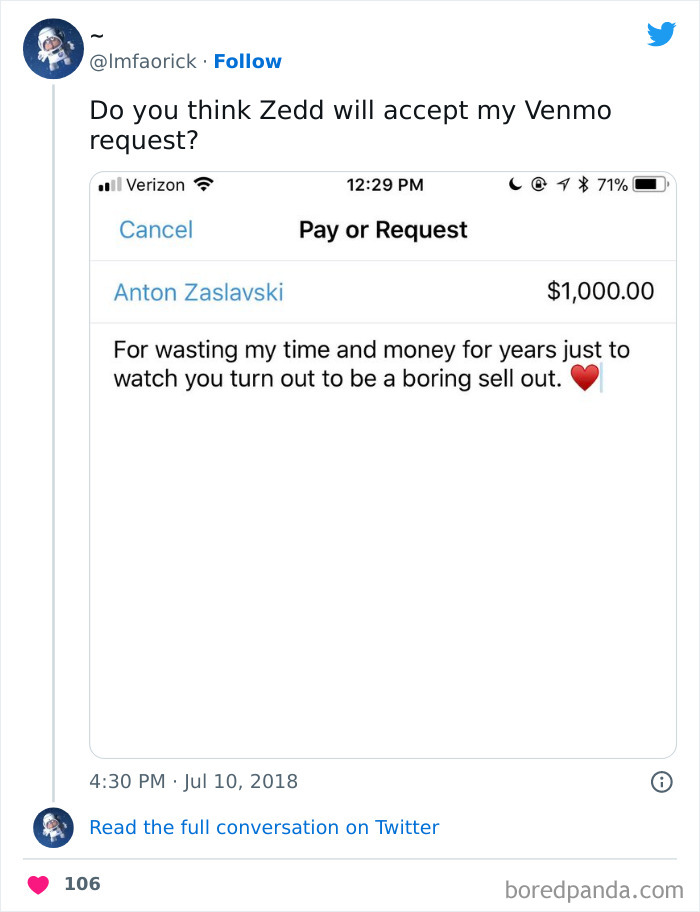
Task: Open the @lmfaorick handle link
Action: [143, 61]
